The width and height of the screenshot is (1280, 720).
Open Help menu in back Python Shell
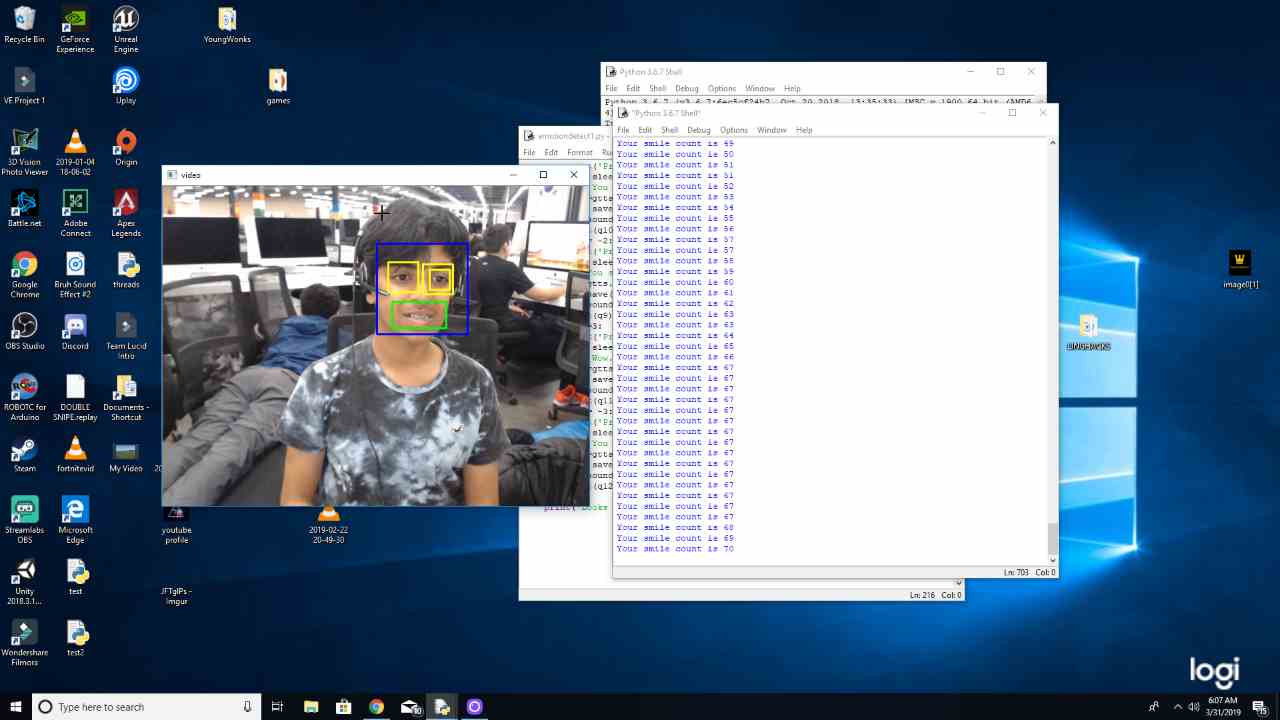[x=792, y=89]
